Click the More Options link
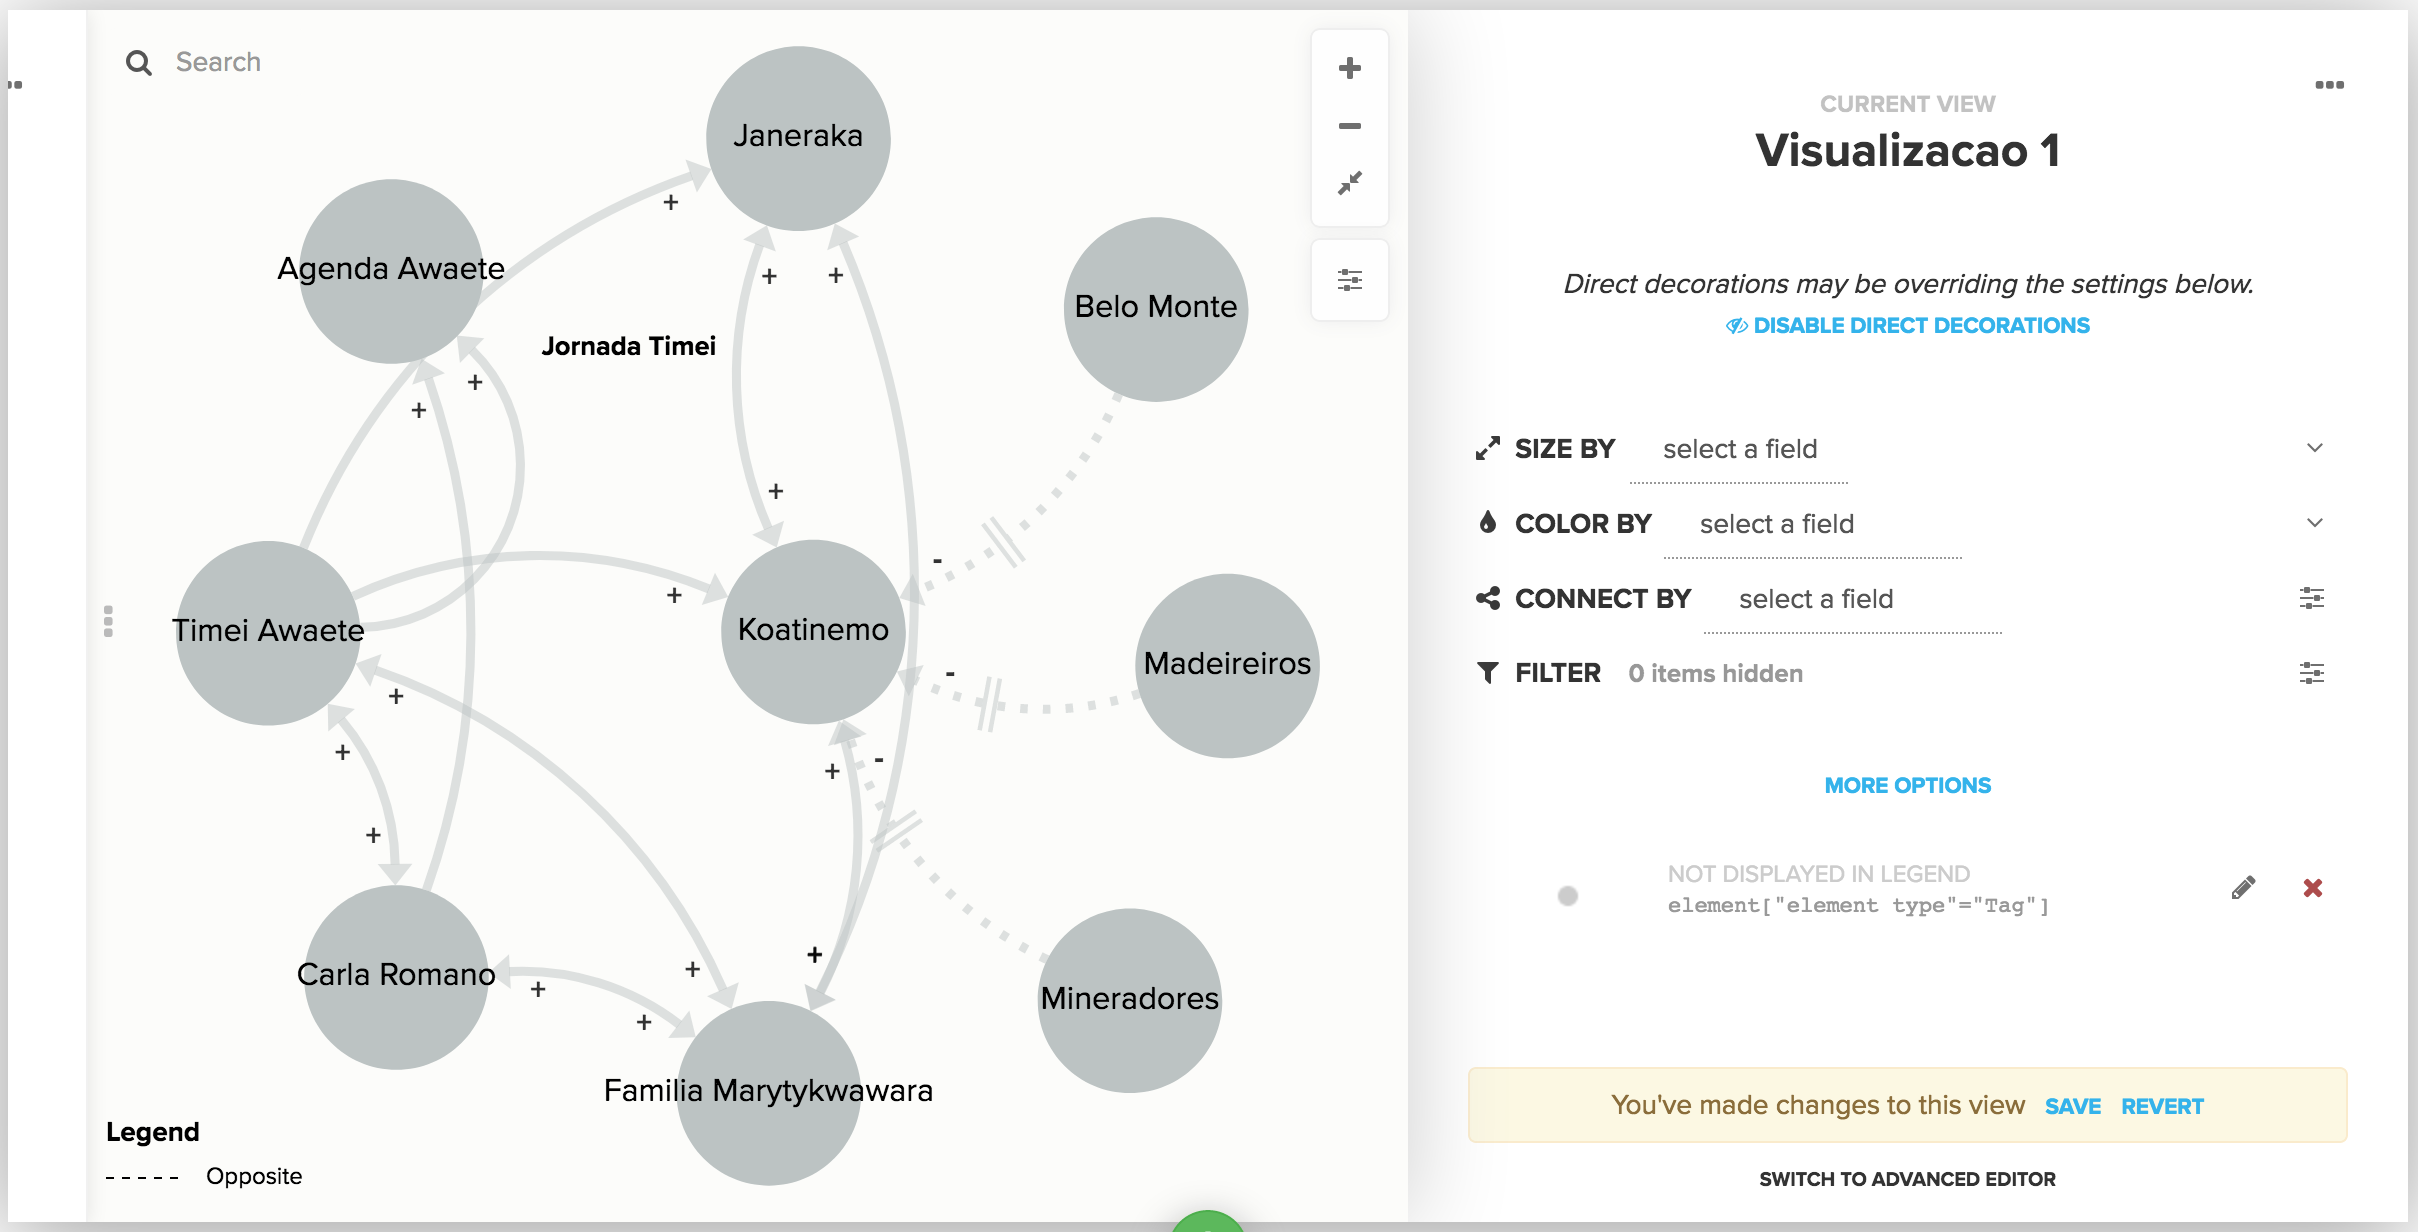The image size is (2418, 1232). [1907, 786]
